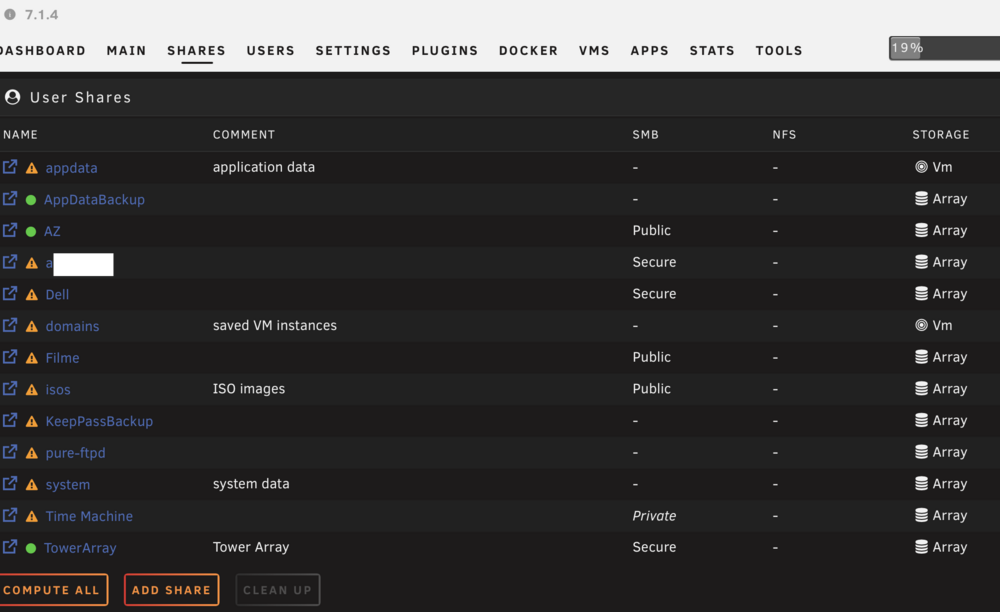This screenshot has height=612, width=1000.
Task: Click the Vm pool icon in domains row
Action: click(921, 325)
